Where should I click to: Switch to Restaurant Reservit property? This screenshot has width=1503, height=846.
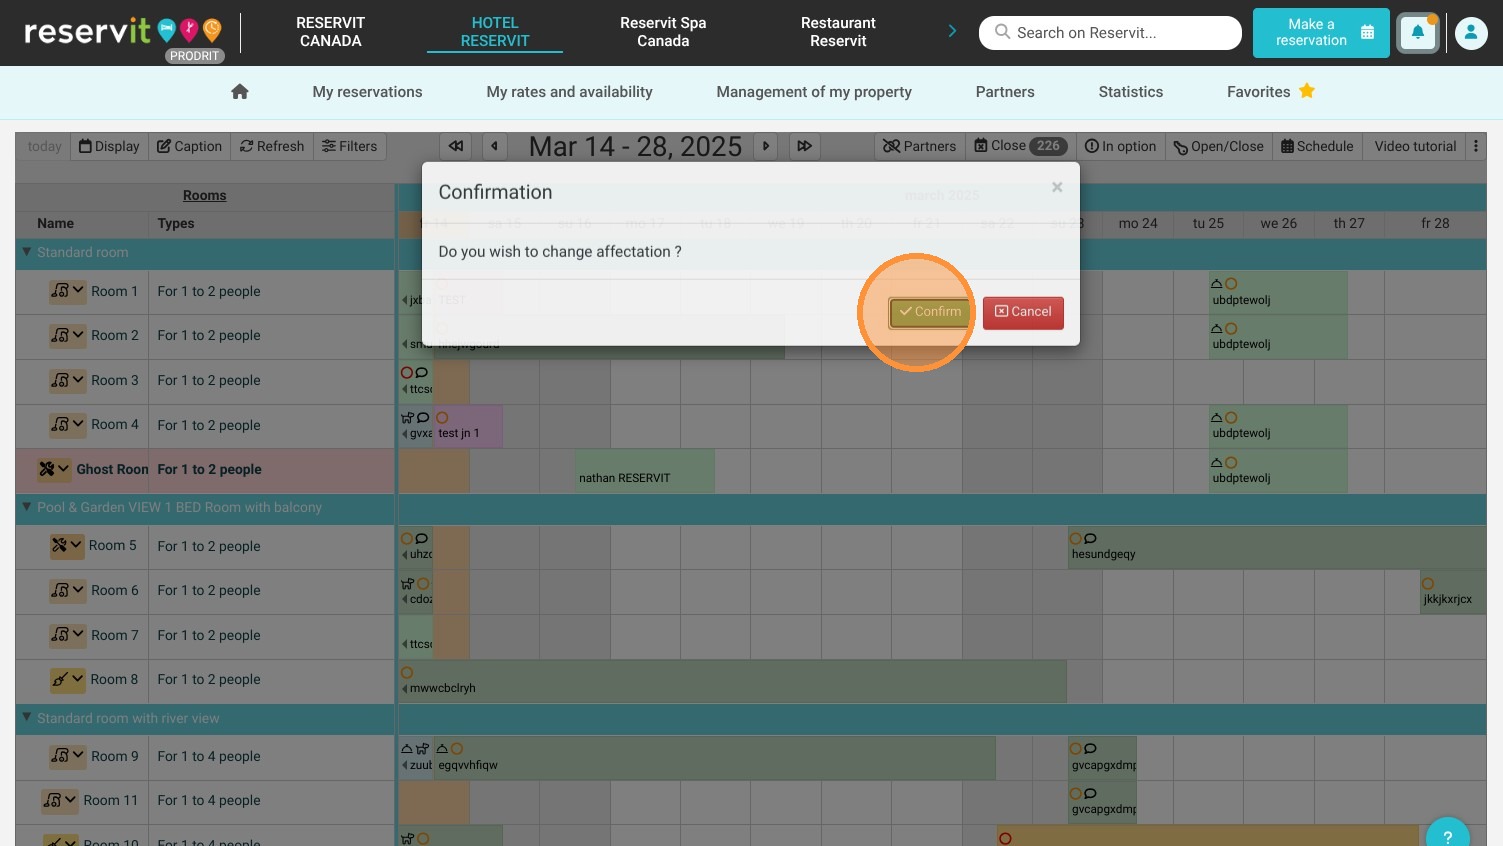tap(838, 32)
